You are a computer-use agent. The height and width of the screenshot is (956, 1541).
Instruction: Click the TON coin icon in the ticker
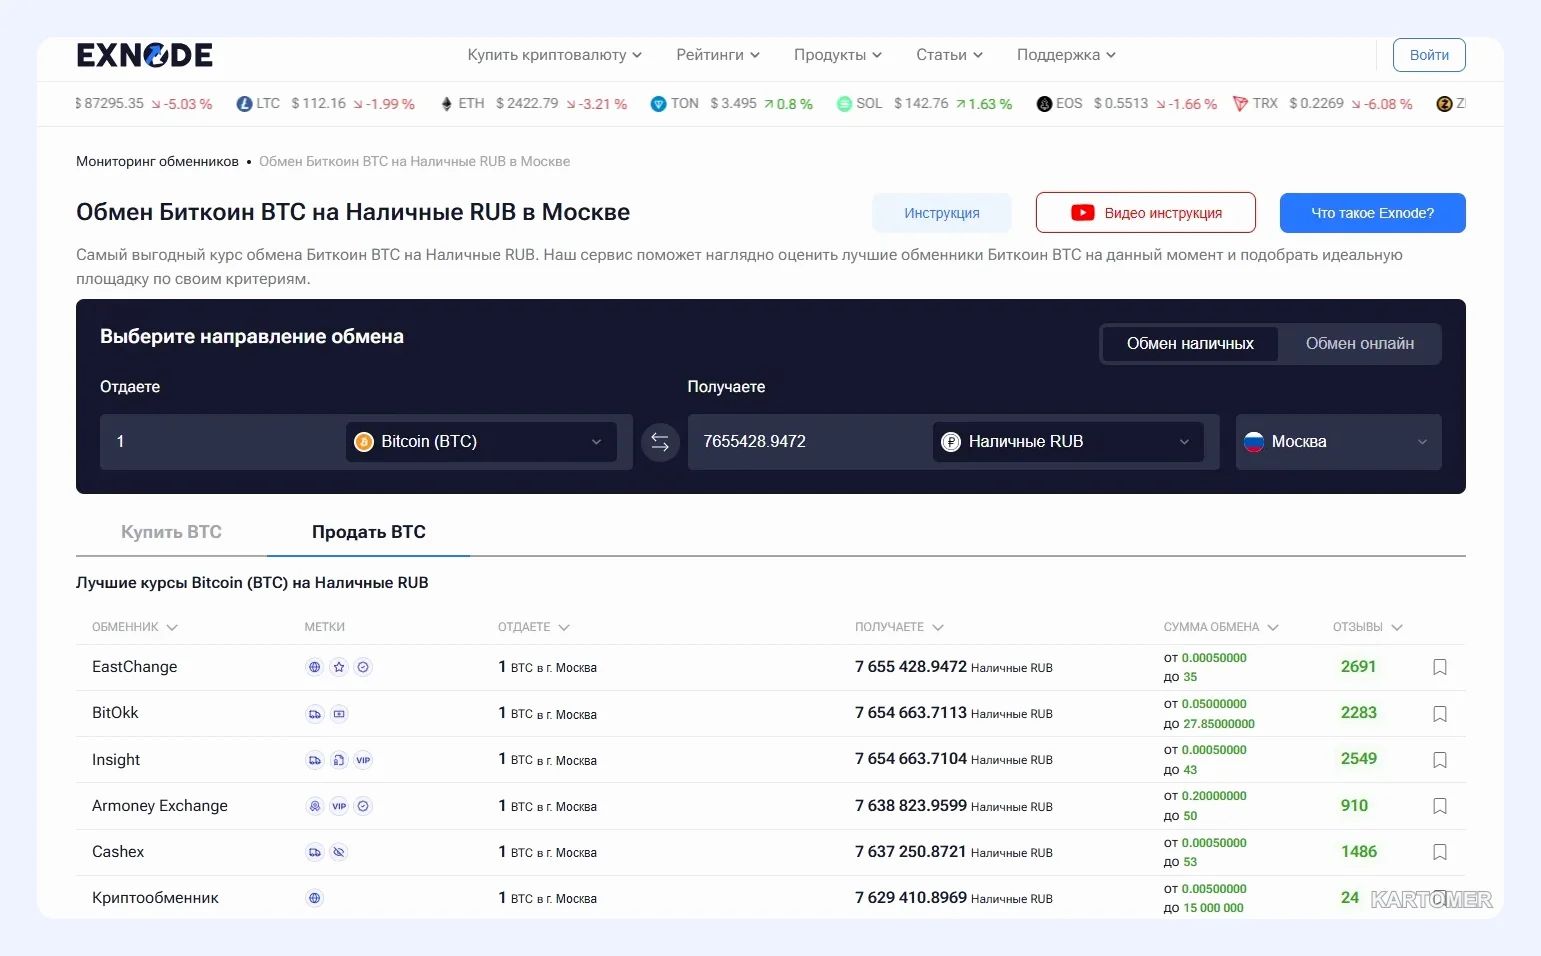tap(658, 104)
